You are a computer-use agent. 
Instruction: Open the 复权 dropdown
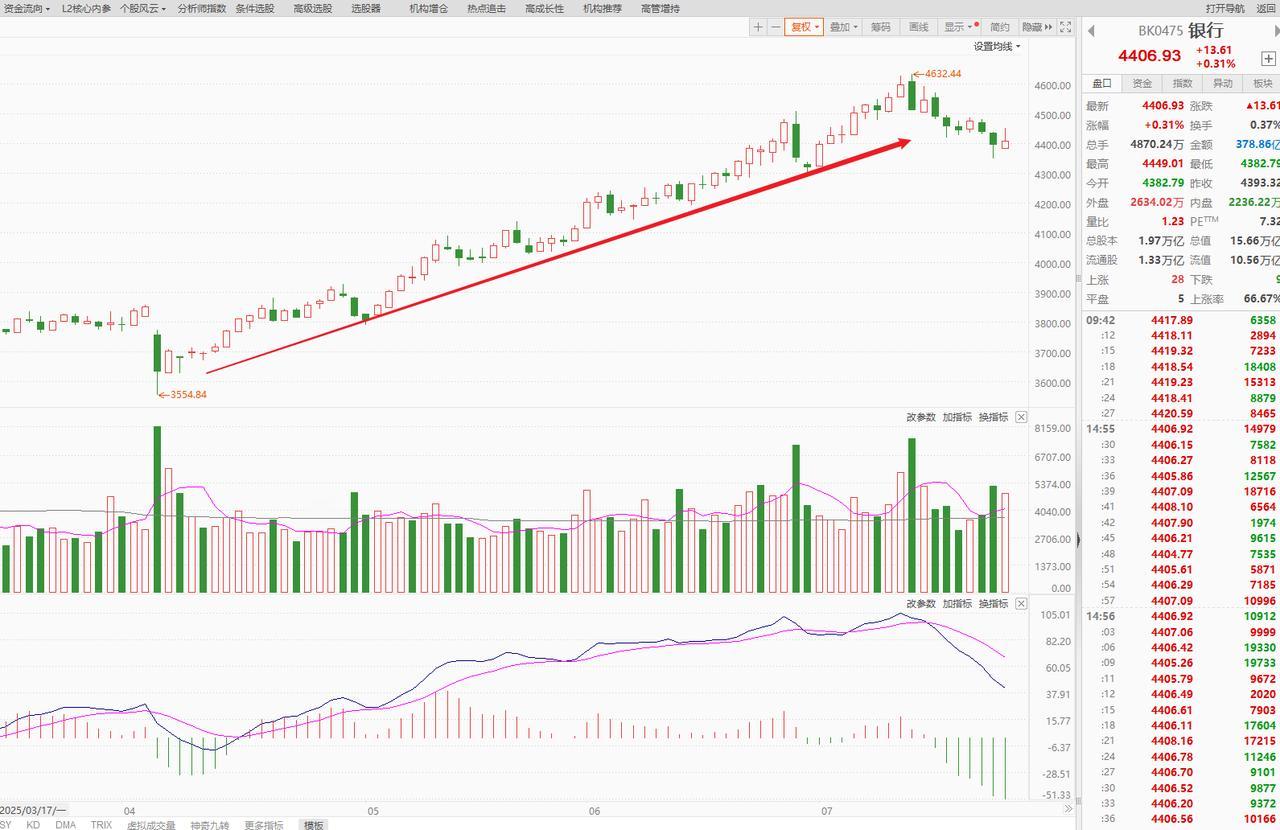coord(804,27)
